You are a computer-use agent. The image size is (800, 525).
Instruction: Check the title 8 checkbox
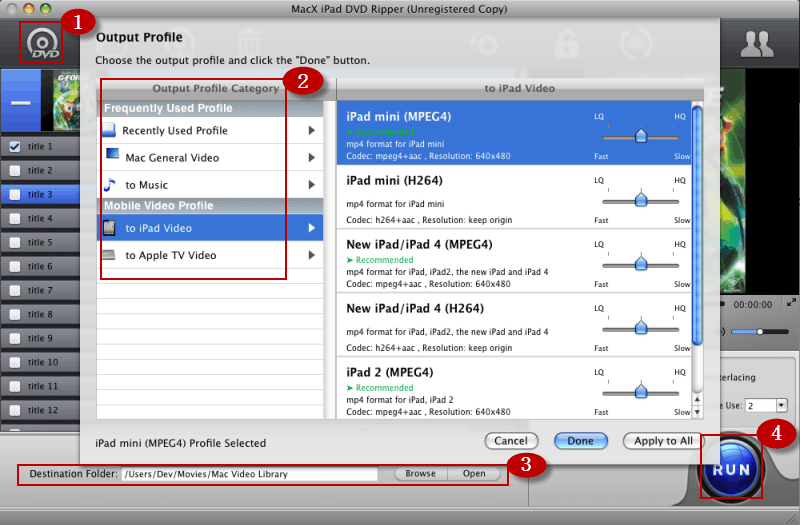15,314
